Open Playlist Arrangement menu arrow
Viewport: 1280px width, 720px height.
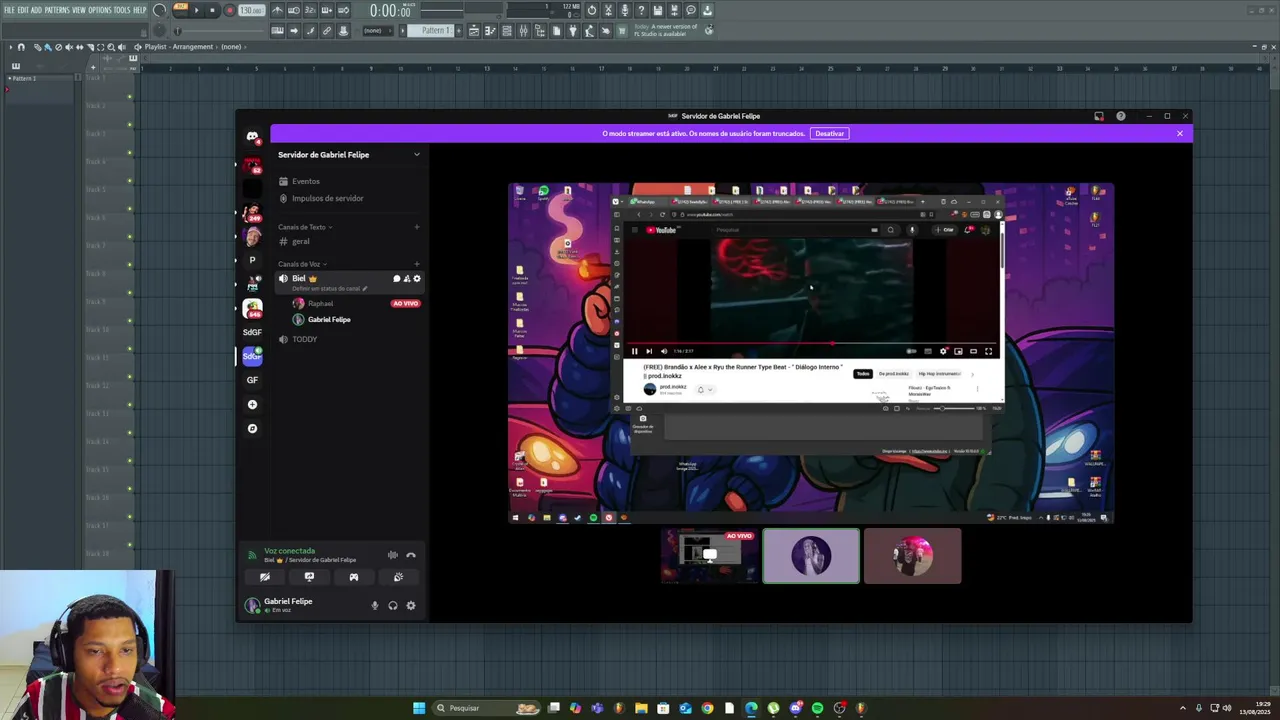[10, 47]
